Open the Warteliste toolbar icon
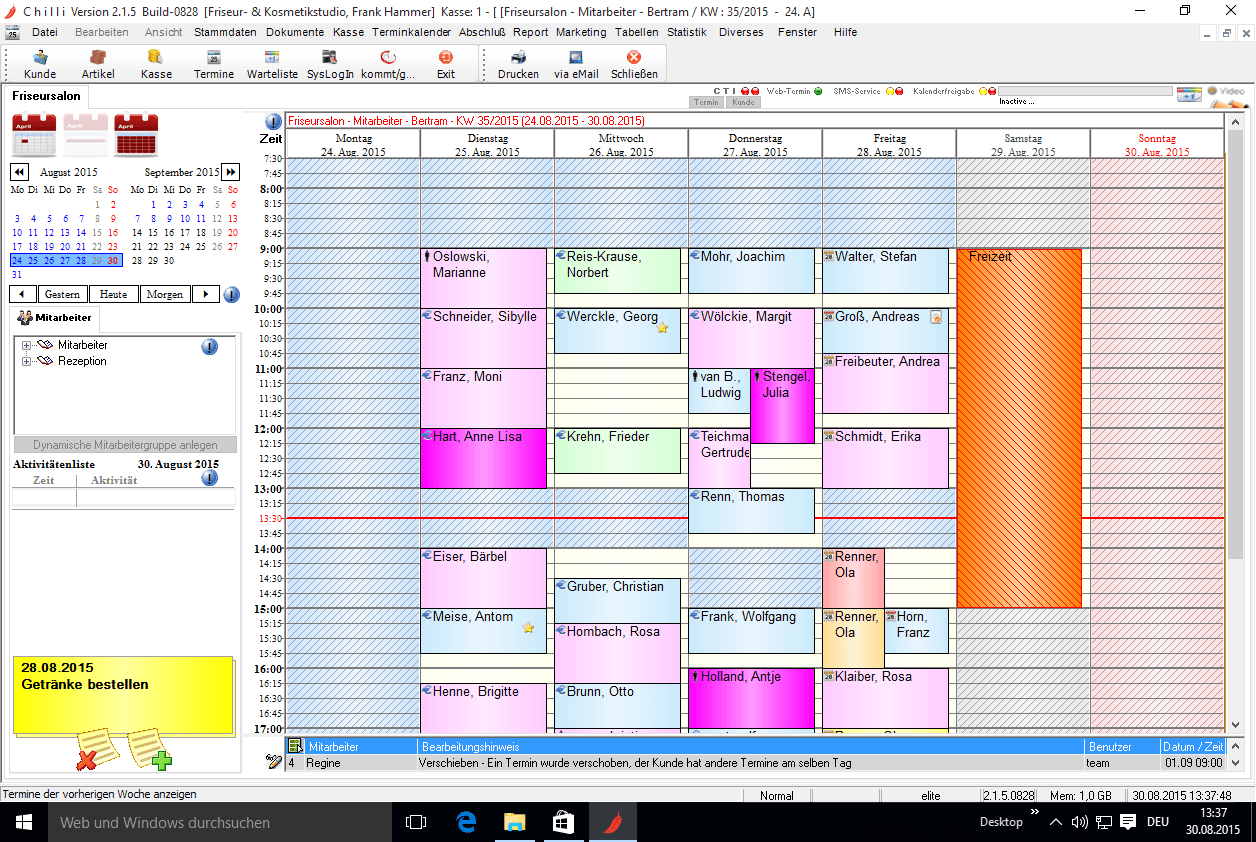Viewport: 1256px width, 842px height. click(272, 64)
